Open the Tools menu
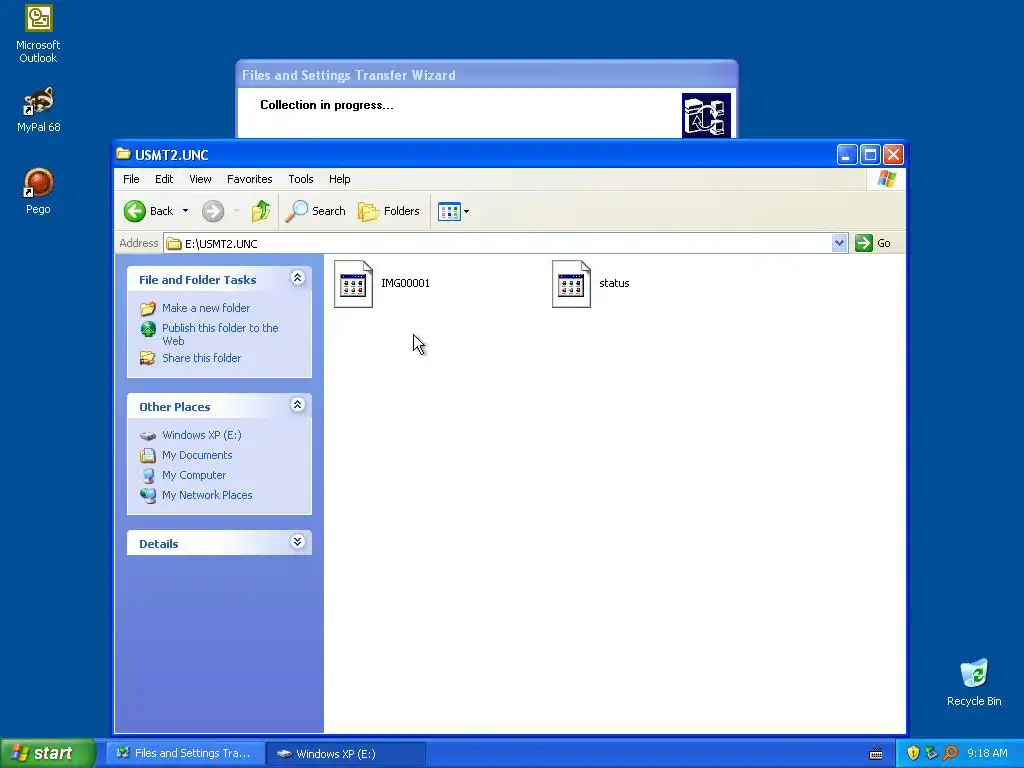This screenshot has height=768, width=1024. pyautogui.click(x=300, y=179)
